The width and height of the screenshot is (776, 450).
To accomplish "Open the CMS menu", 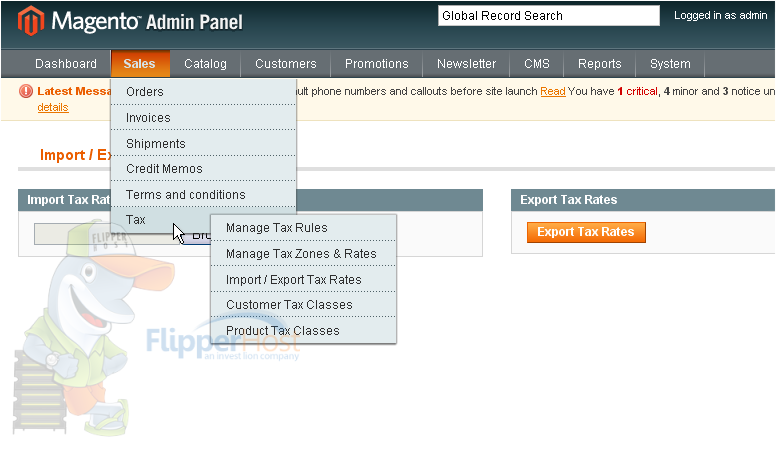I will point(537,64).
